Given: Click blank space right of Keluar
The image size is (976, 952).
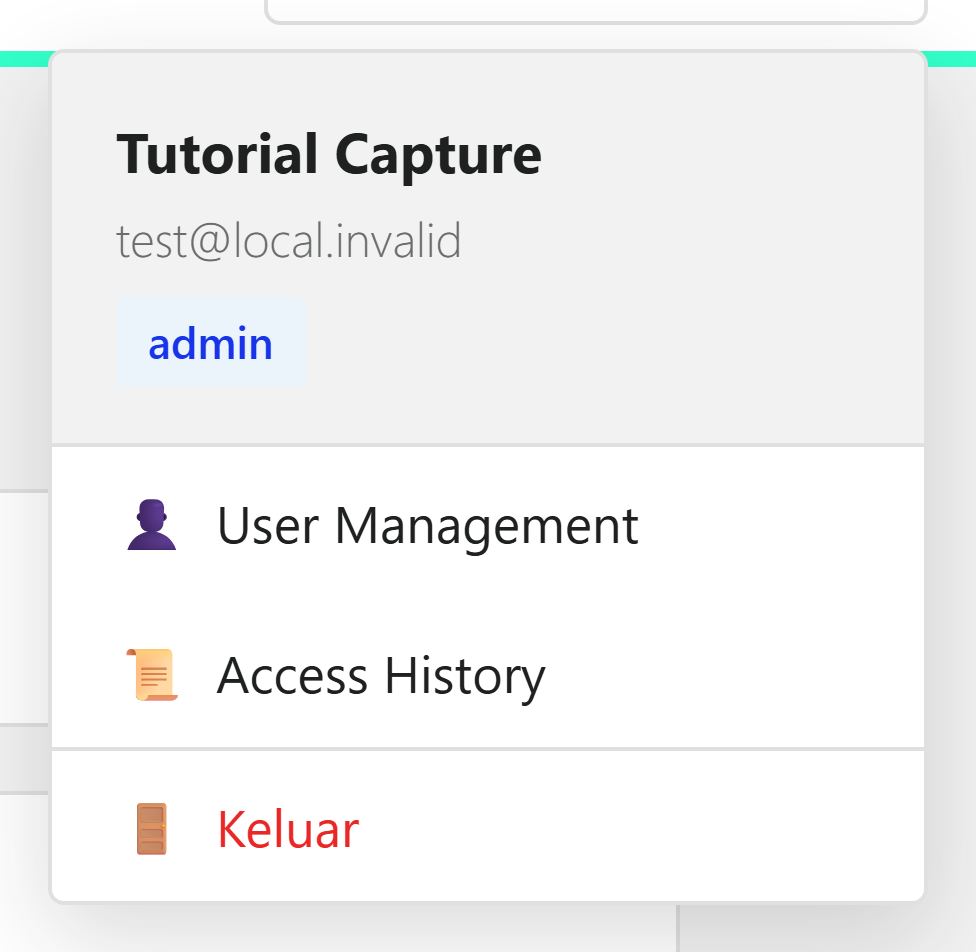Looking at the screenshot, I should (641, 829).
